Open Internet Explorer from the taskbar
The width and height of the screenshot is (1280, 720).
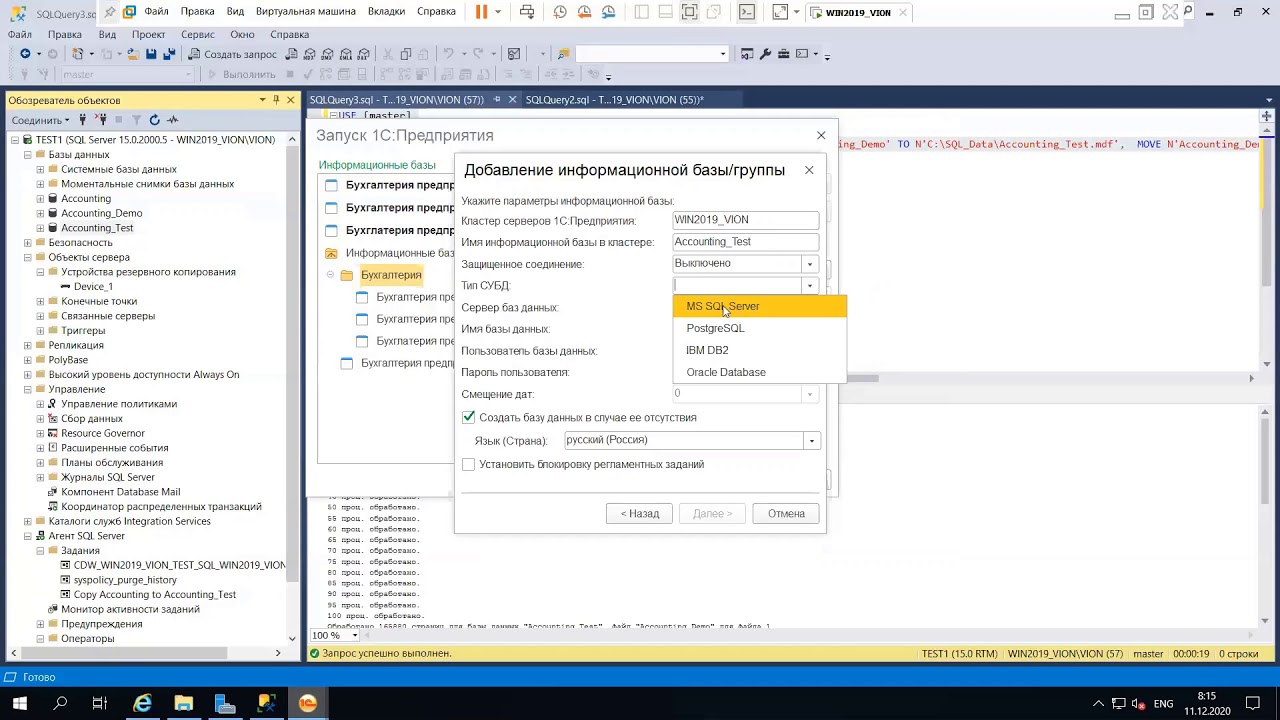pos(143,704)
